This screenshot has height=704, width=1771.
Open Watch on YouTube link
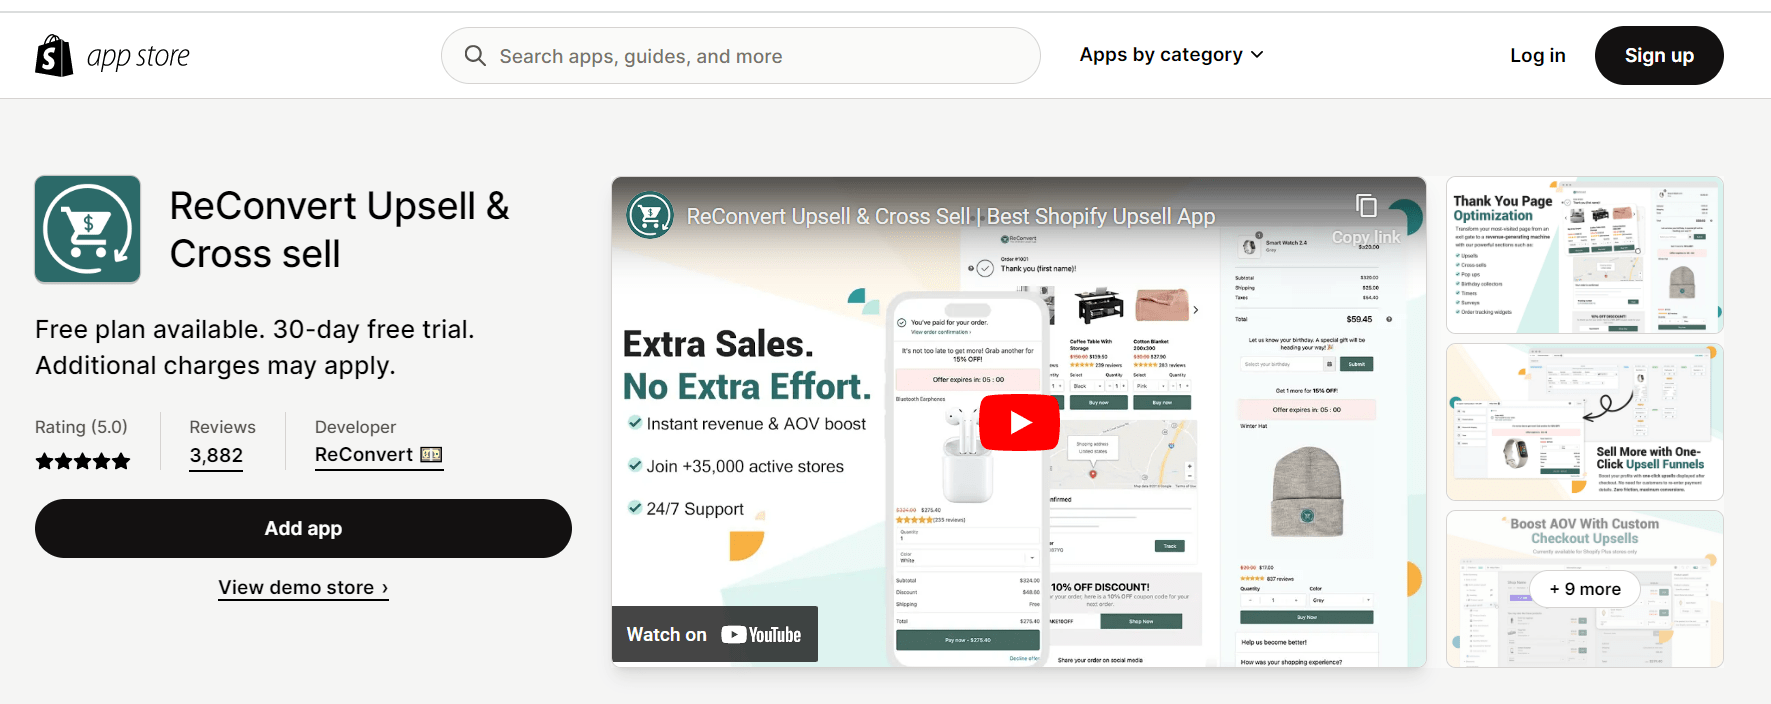click(714, 634)
